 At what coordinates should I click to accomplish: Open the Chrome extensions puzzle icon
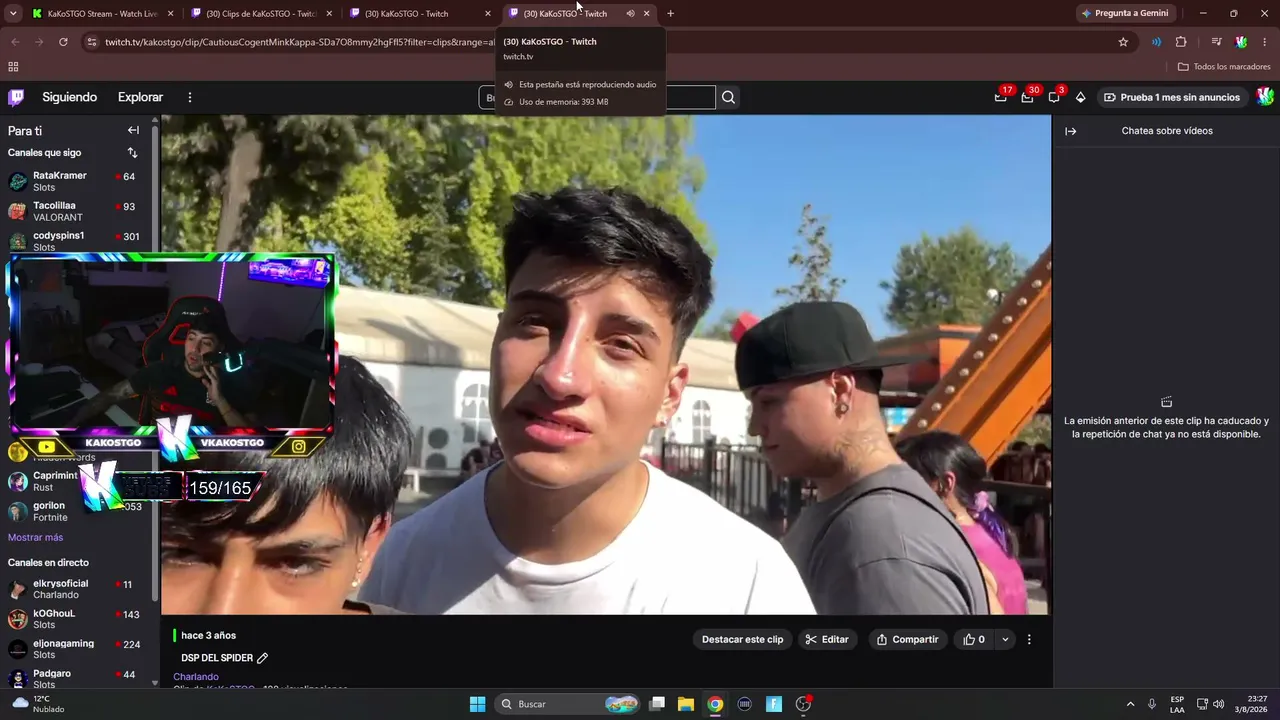click(x=1181, y=42)
